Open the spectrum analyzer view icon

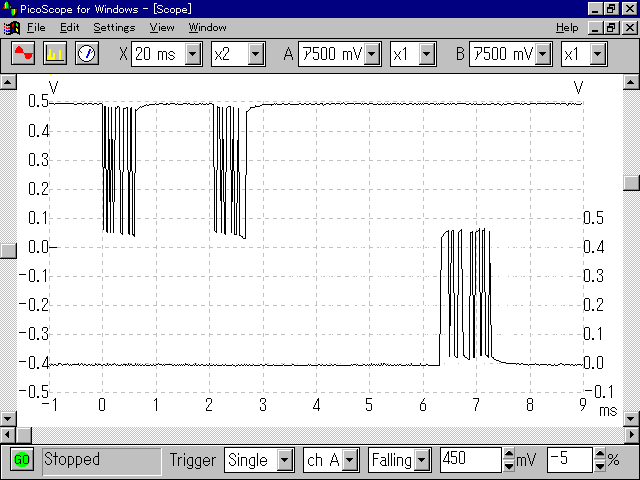point(55,53)
